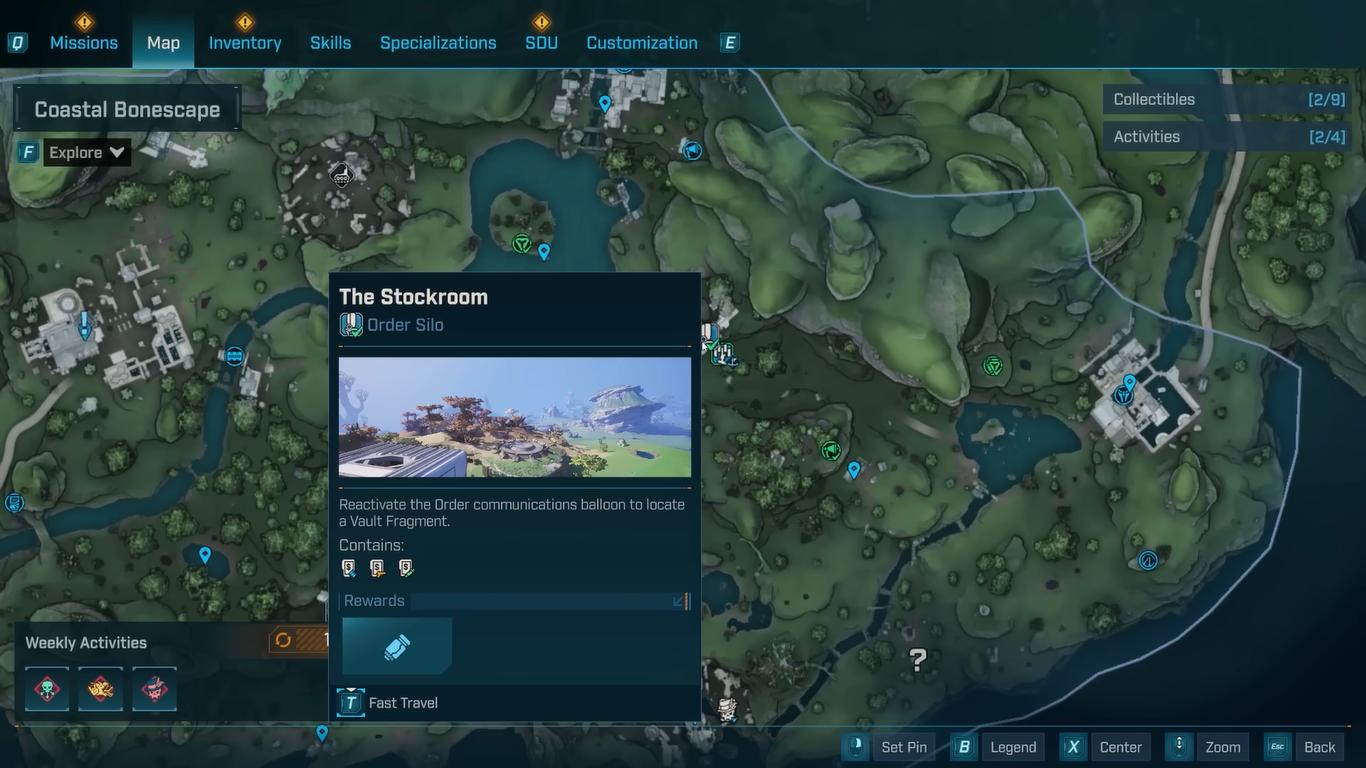
Task: Click the Q previous-tab key icon
Action: 18,43
